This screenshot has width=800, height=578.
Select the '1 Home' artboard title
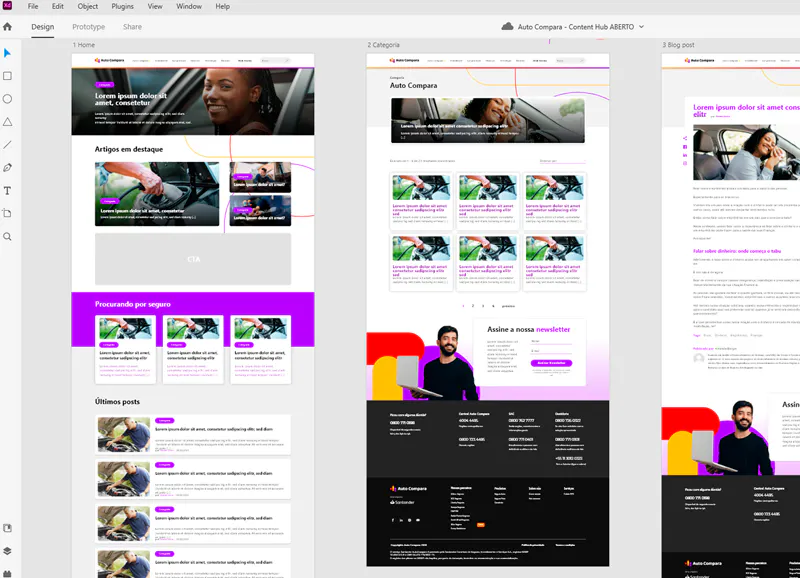click(84, 45)
